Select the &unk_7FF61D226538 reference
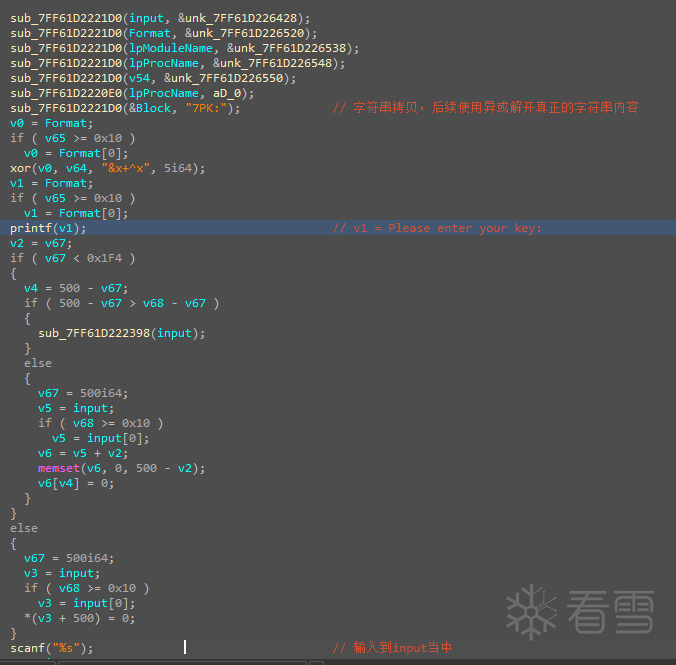676x665 pixels. tap(287, 48)
